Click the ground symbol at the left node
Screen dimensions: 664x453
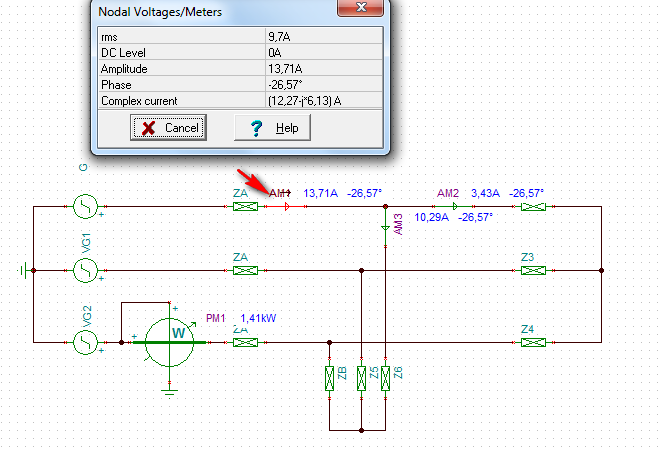coord(22,270)
